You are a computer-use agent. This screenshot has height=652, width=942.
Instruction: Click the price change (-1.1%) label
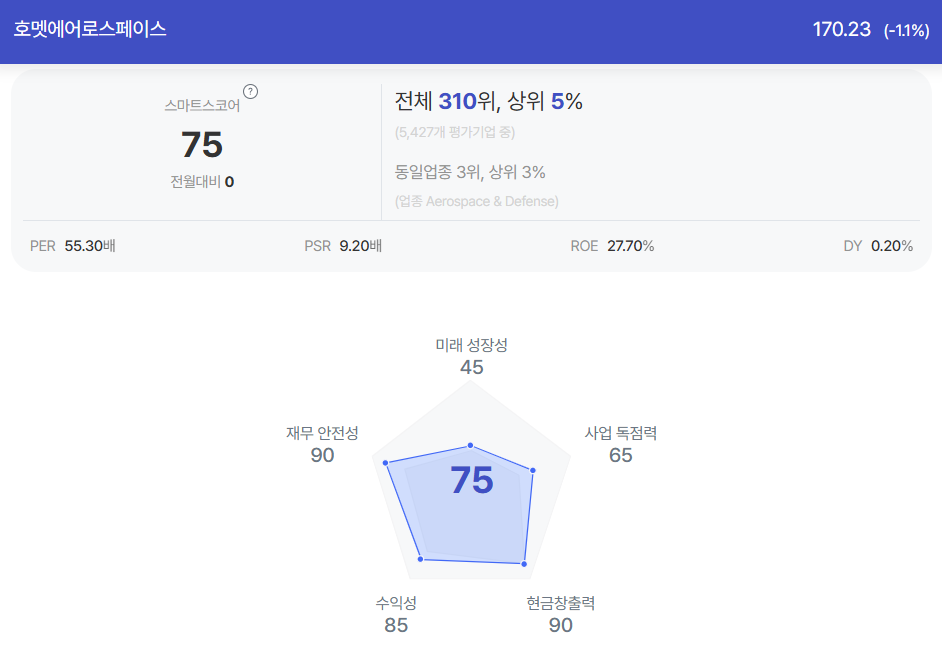(907, 31)
